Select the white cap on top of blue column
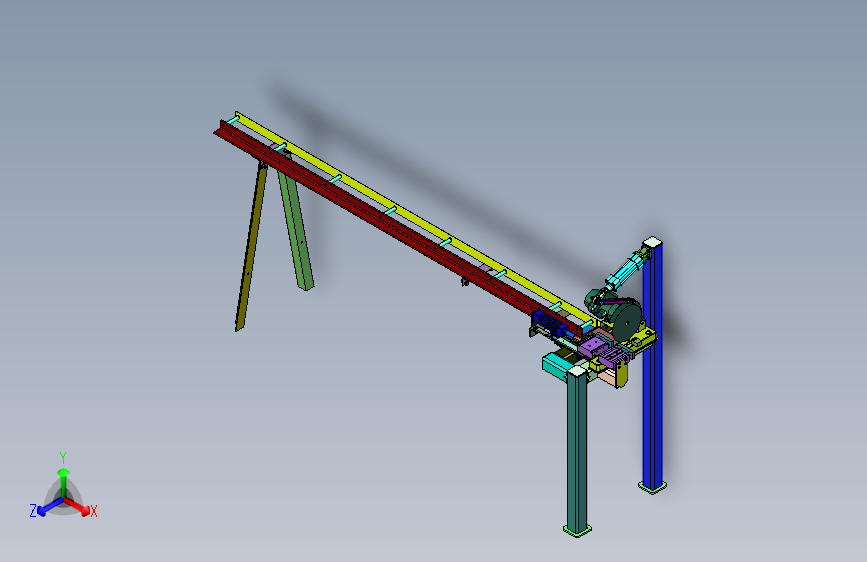 pos(653,242)
